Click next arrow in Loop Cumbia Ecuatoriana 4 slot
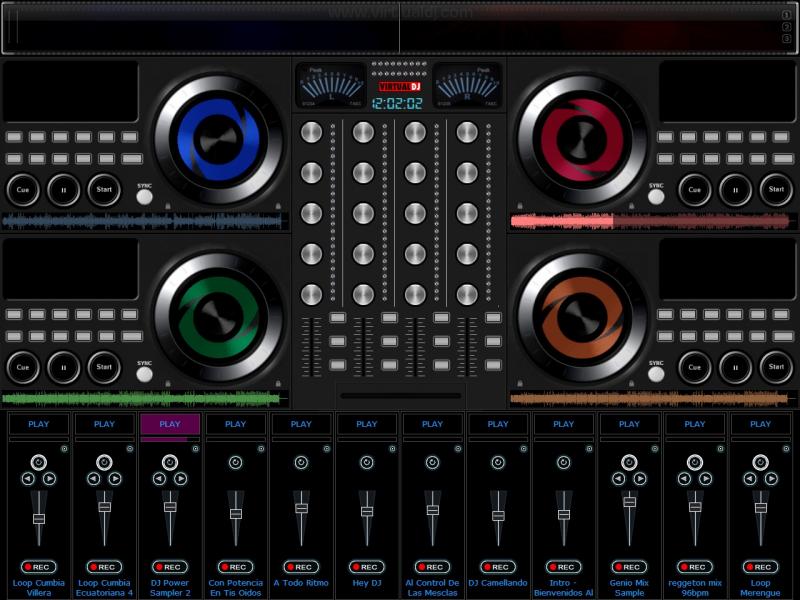Image resolution: width=800 pixels, height=600 pixels. click(x=115, y=479)
